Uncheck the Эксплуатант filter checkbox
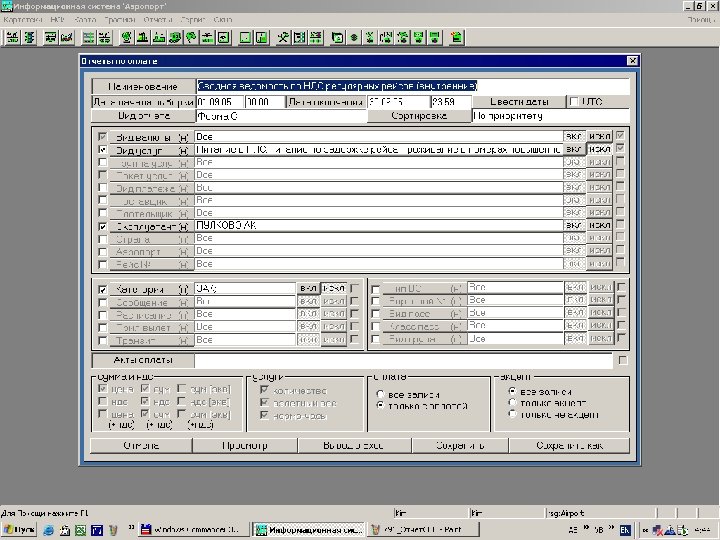720x540 pixels. [102, 227]
